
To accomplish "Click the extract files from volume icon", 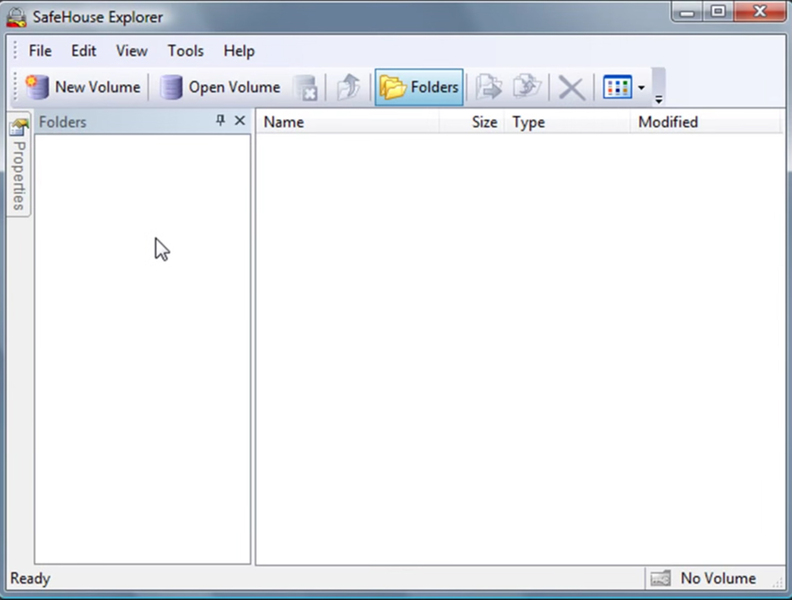I will pyautogui.click(x=527, y=87).
